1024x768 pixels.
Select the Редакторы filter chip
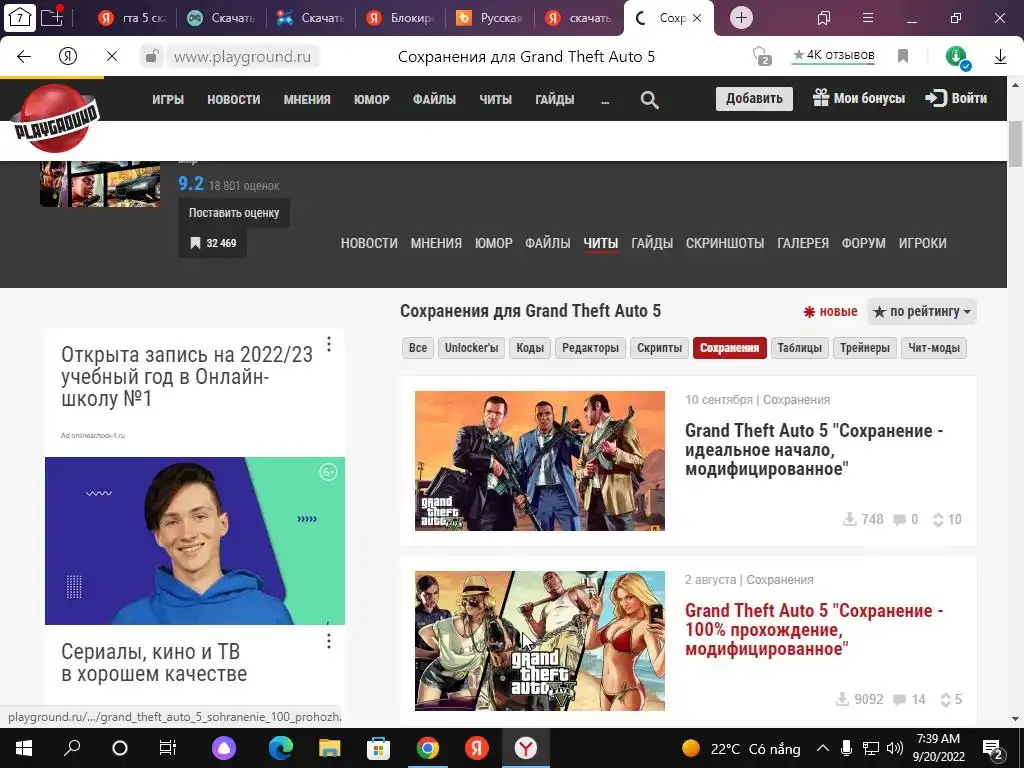pos(590,348)
